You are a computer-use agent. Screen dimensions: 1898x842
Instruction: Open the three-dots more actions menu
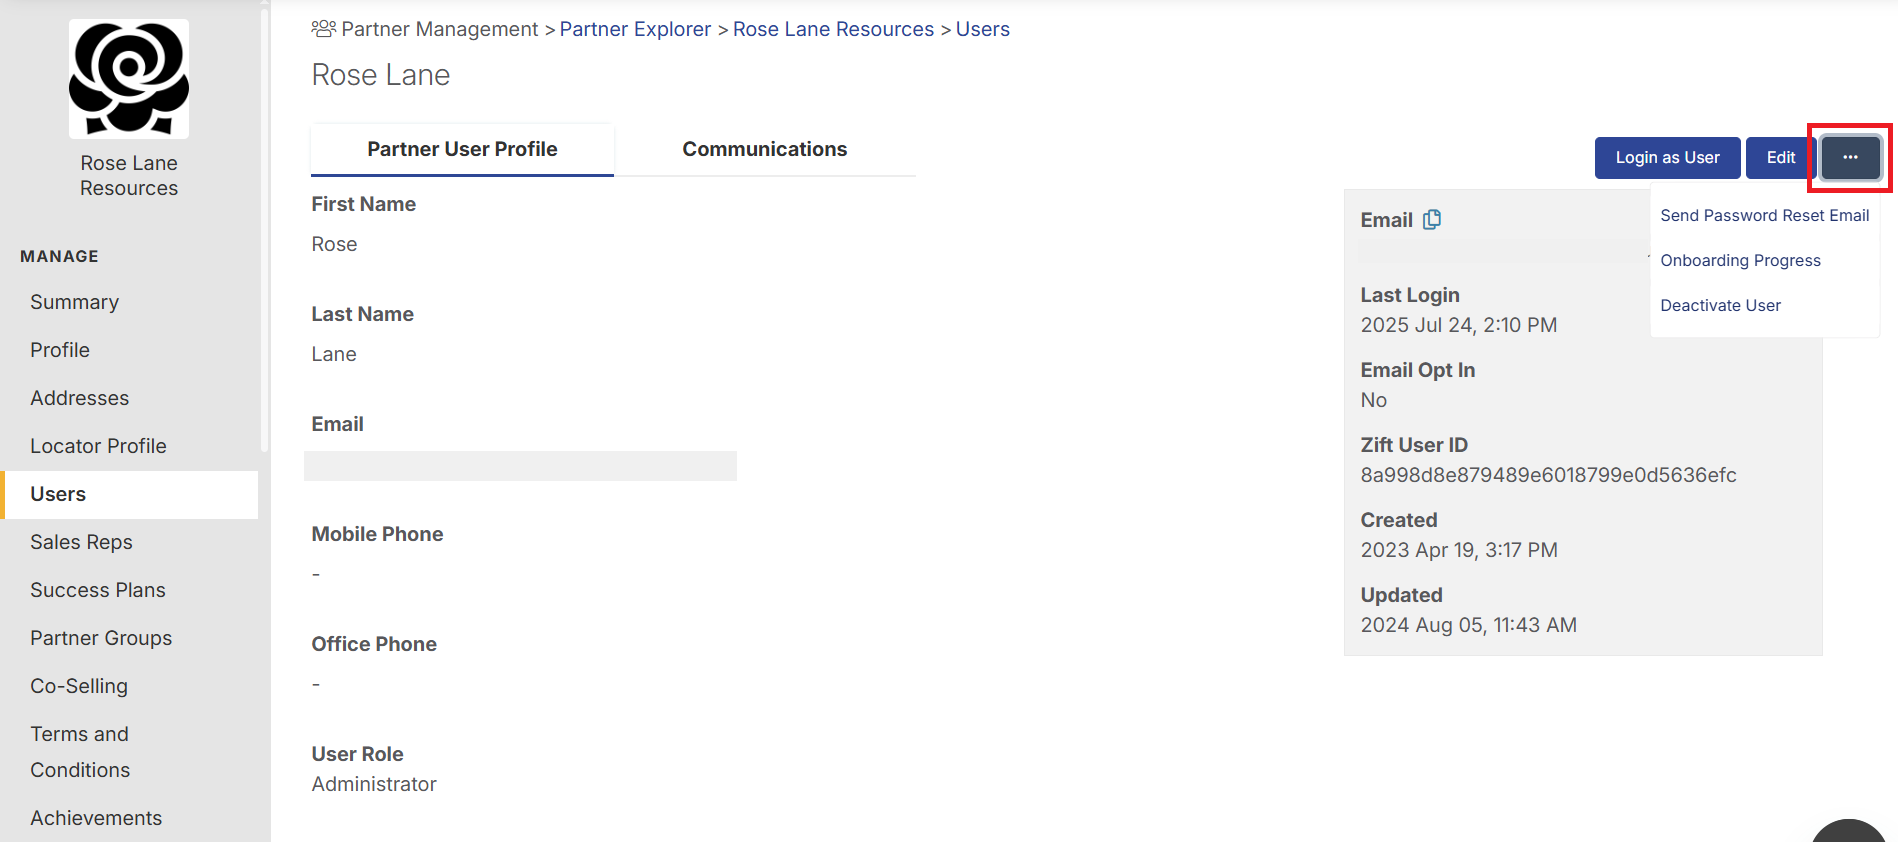(1850, 158)
